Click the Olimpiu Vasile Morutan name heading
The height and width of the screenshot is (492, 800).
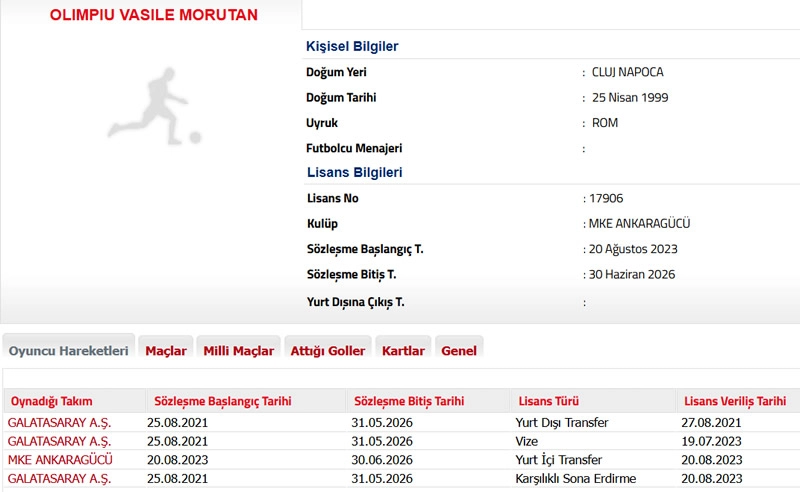point(154,15)
